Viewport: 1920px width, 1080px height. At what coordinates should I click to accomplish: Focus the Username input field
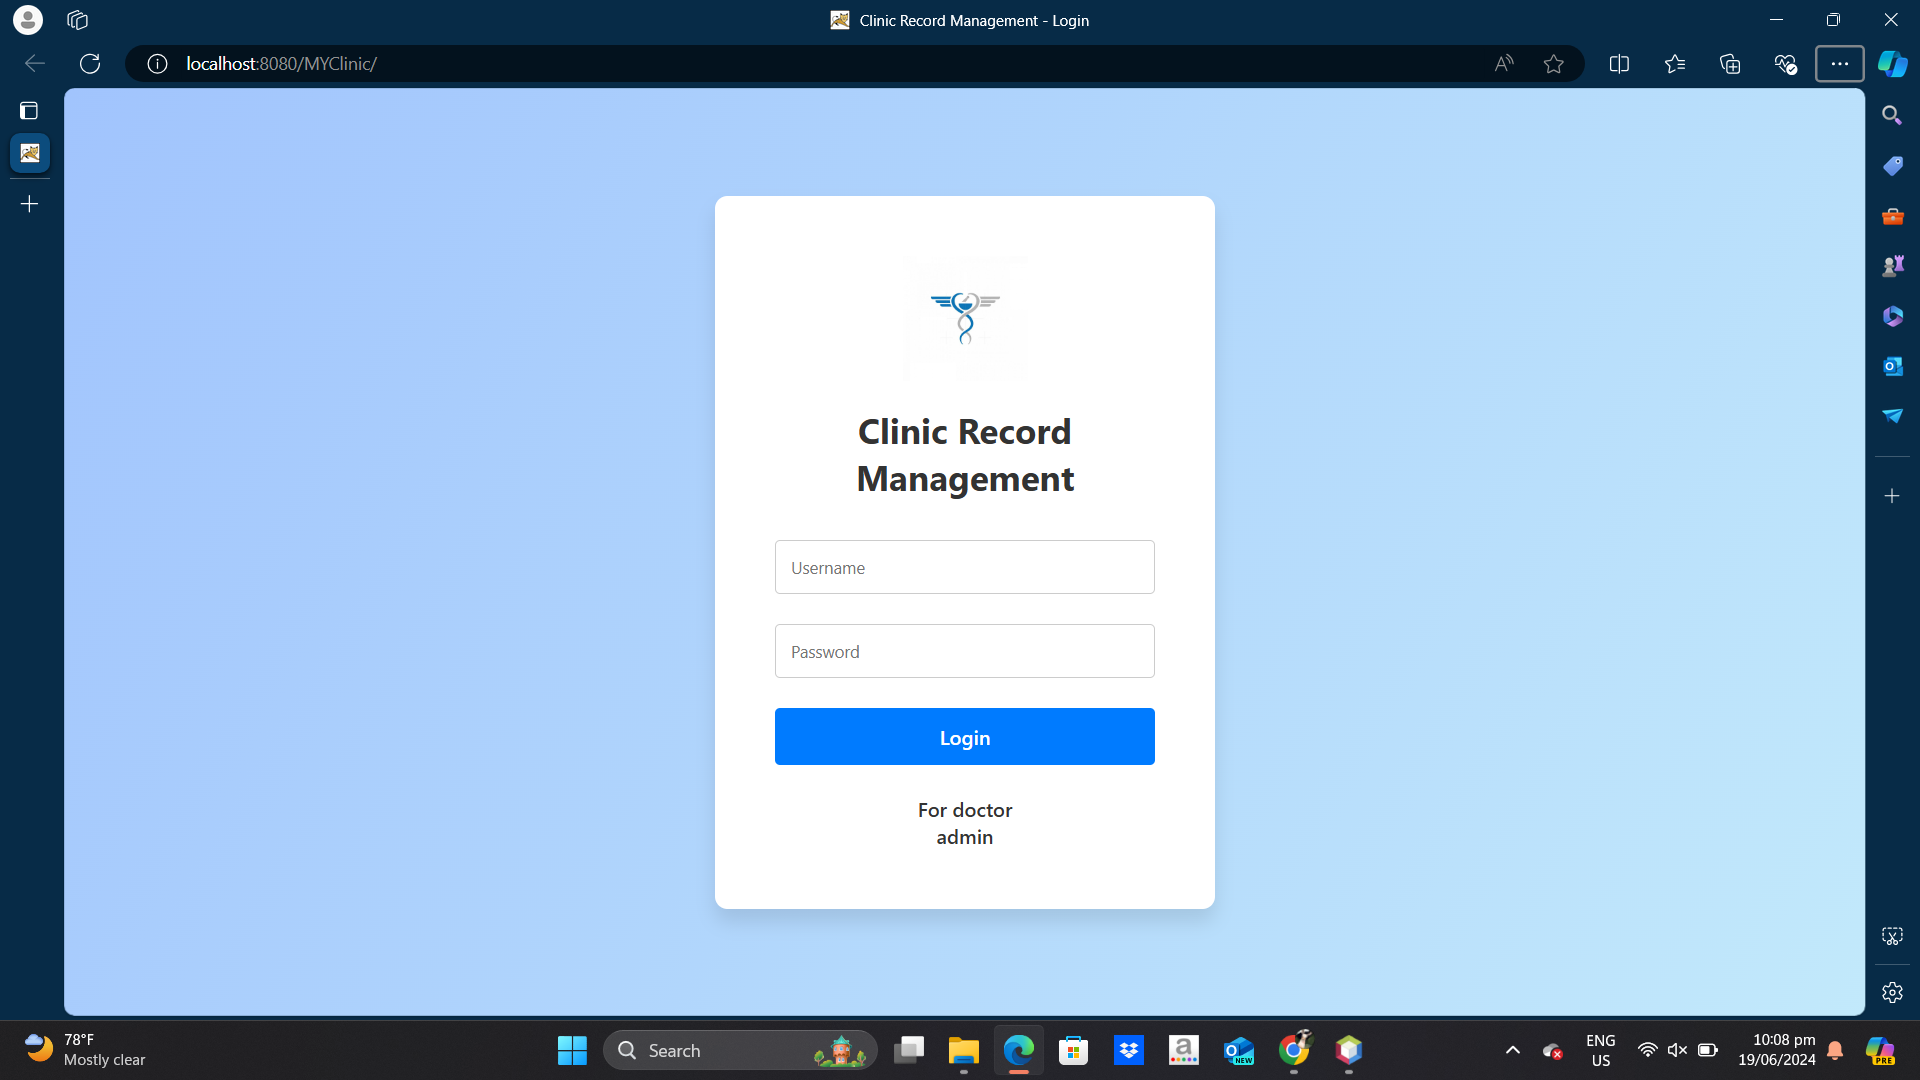(x=964, y=567)
